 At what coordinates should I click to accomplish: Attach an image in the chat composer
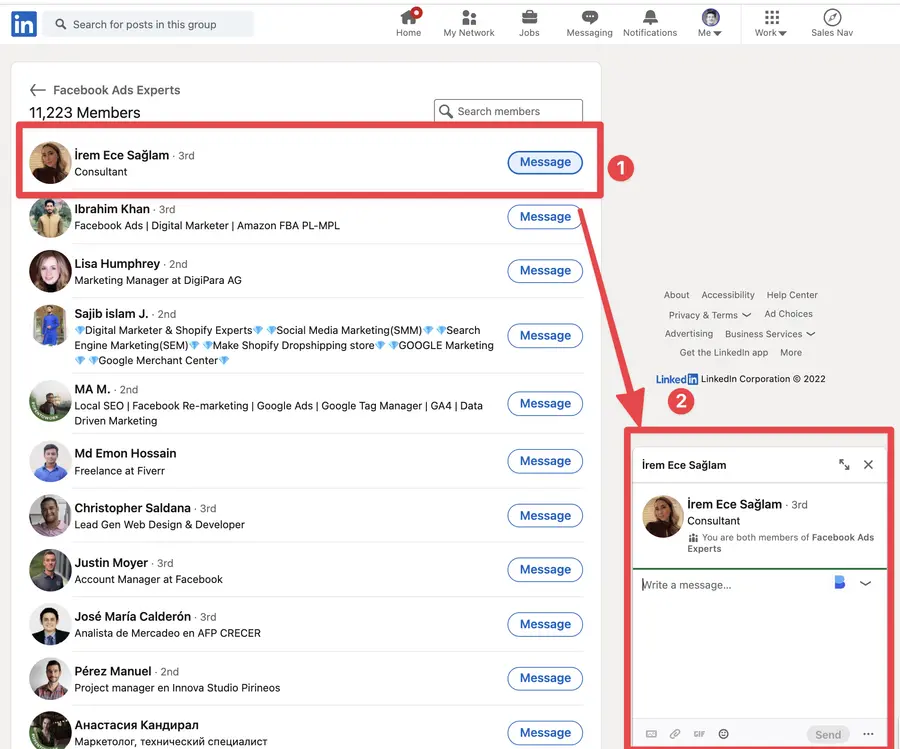click(651, 733)
